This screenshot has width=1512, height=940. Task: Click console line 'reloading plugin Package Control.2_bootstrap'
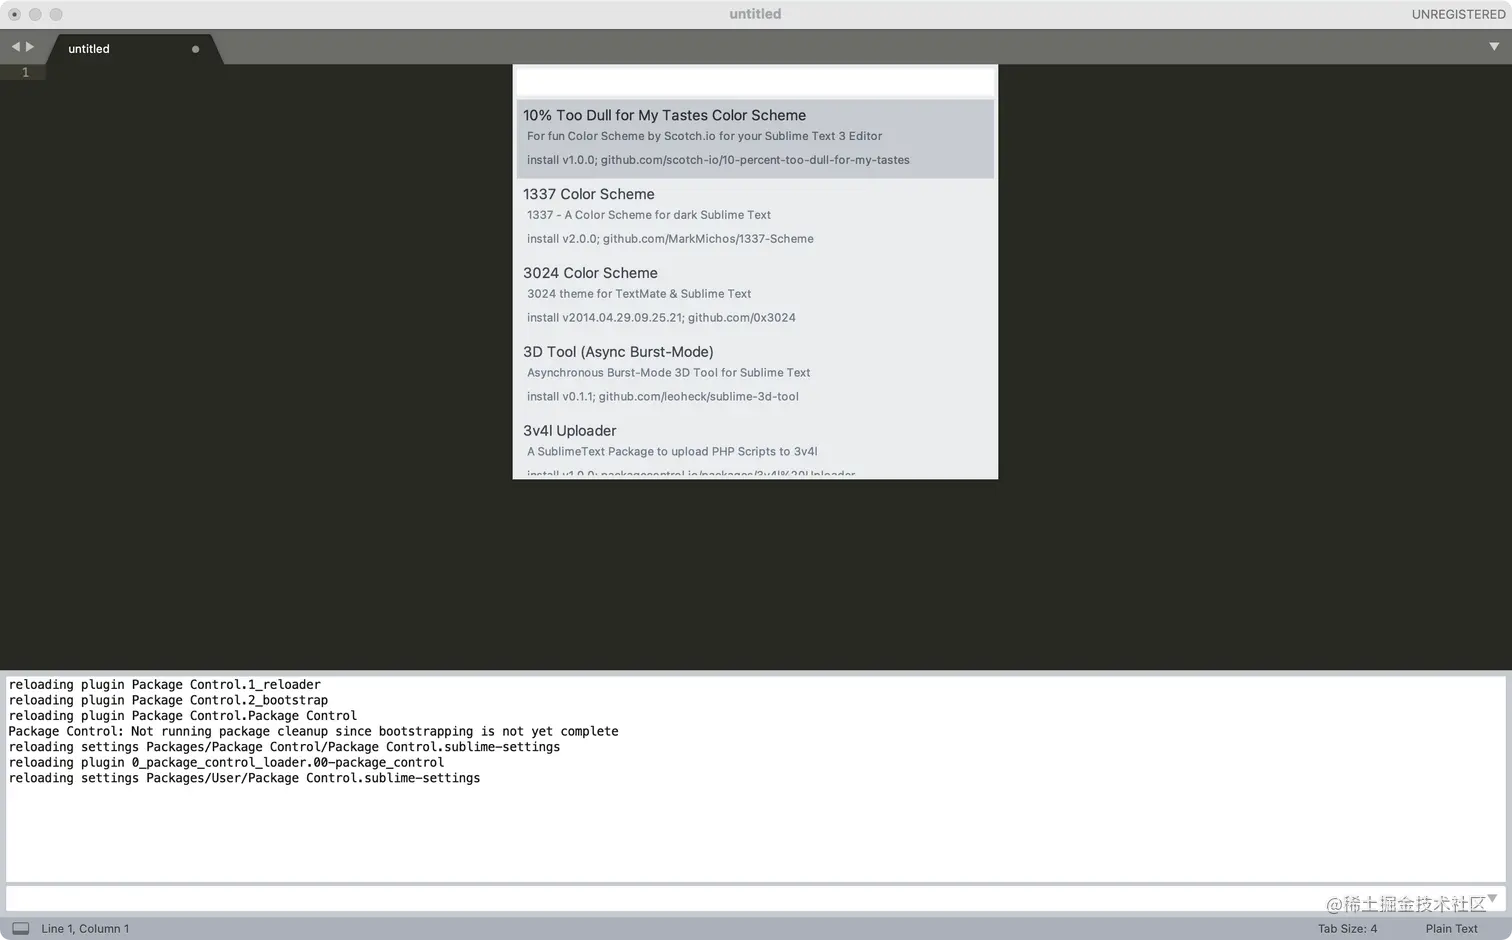pyautogui.click(x=168, y=700)
